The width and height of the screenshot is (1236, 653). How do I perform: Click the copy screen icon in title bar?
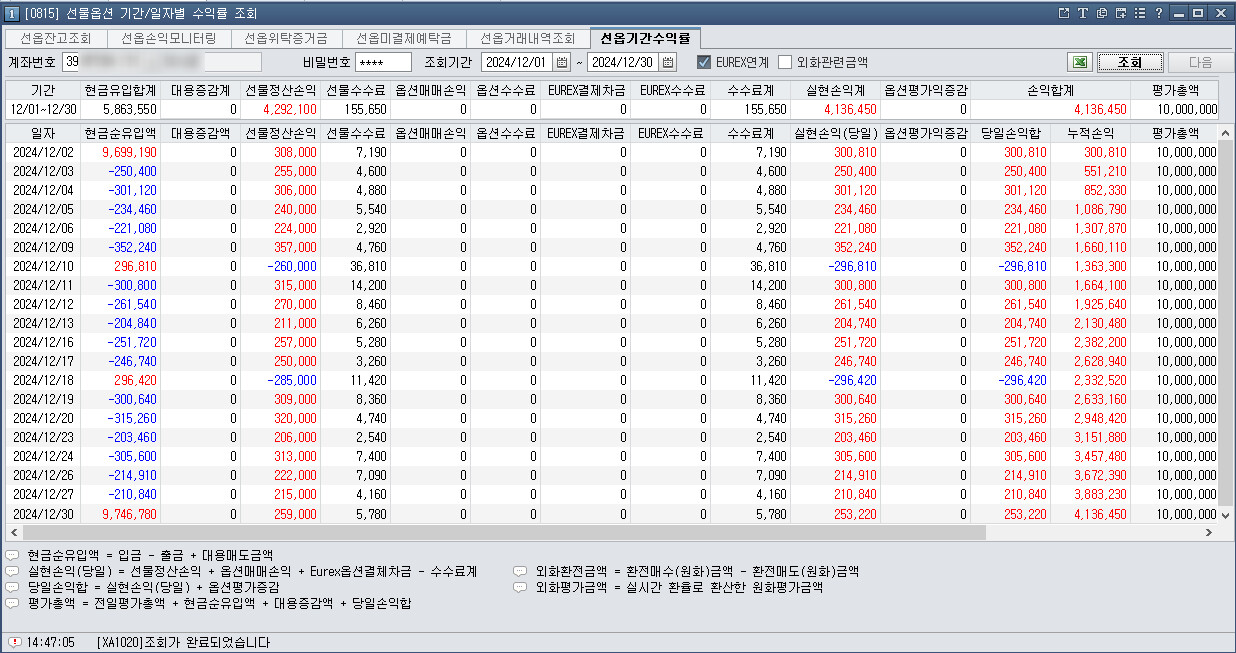(x=1102, y=13)
